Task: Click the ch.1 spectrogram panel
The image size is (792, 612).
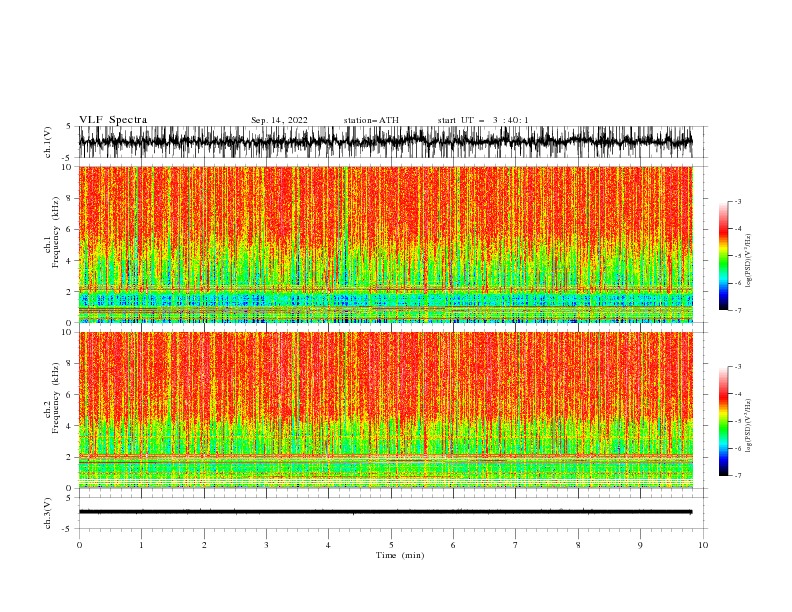Action: pos(385,244)
